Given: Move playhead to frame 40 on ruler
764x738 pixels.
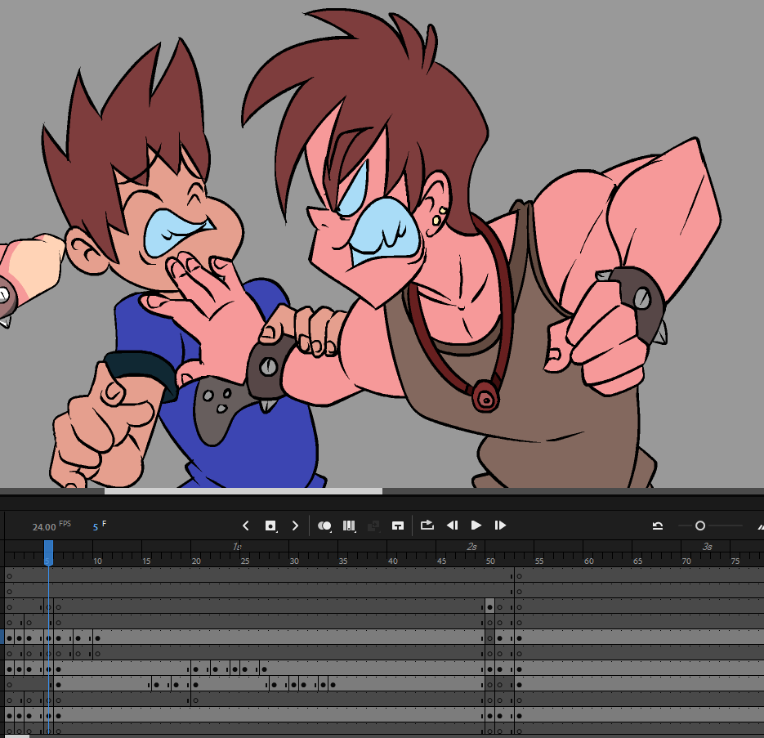Looking at the screenshot, I should click(x=392, y=561).
